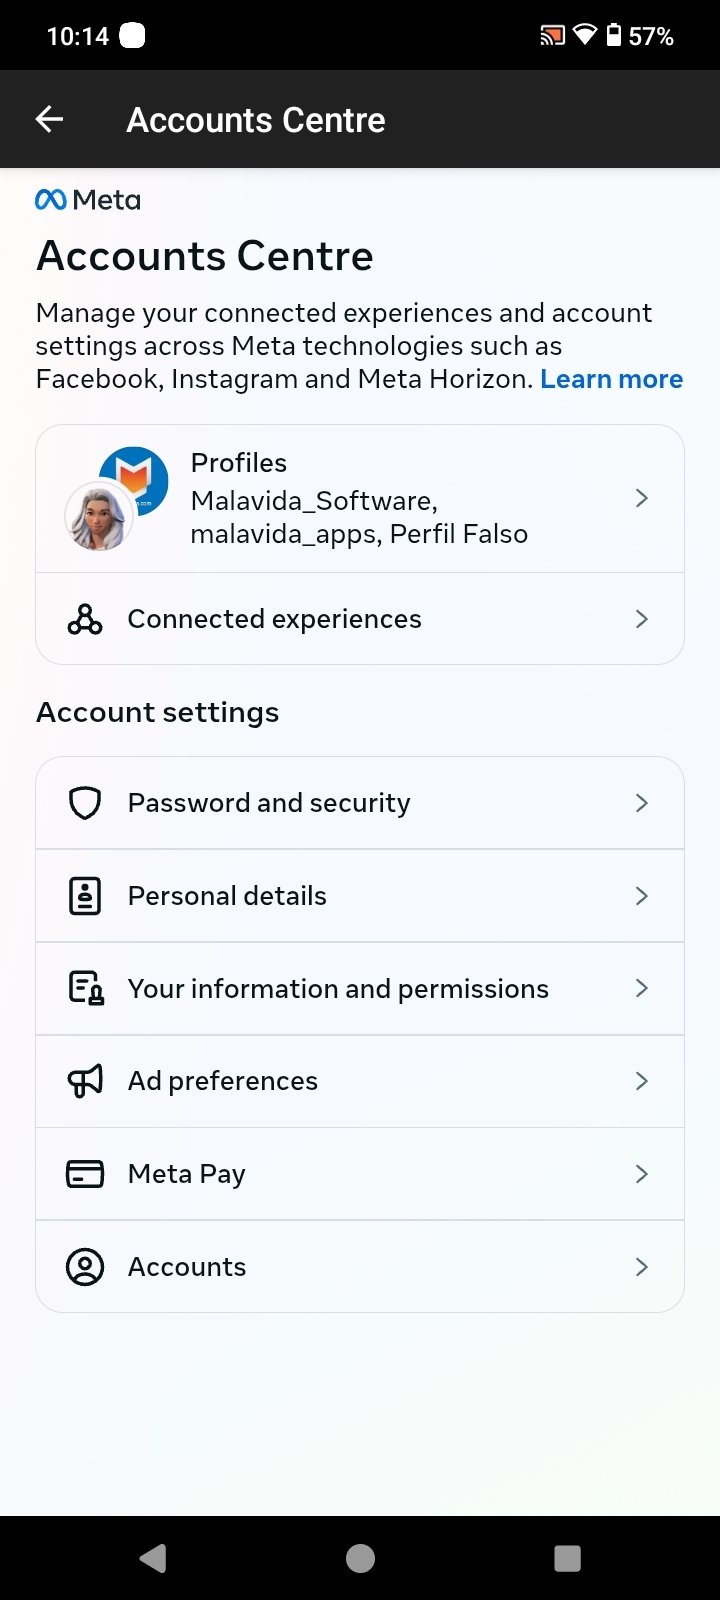Tap the profile avatar thumbnail
Image resolution: width=720 pixels, height=1600 pixels.
pyautogui.click(x=100, y=517)
